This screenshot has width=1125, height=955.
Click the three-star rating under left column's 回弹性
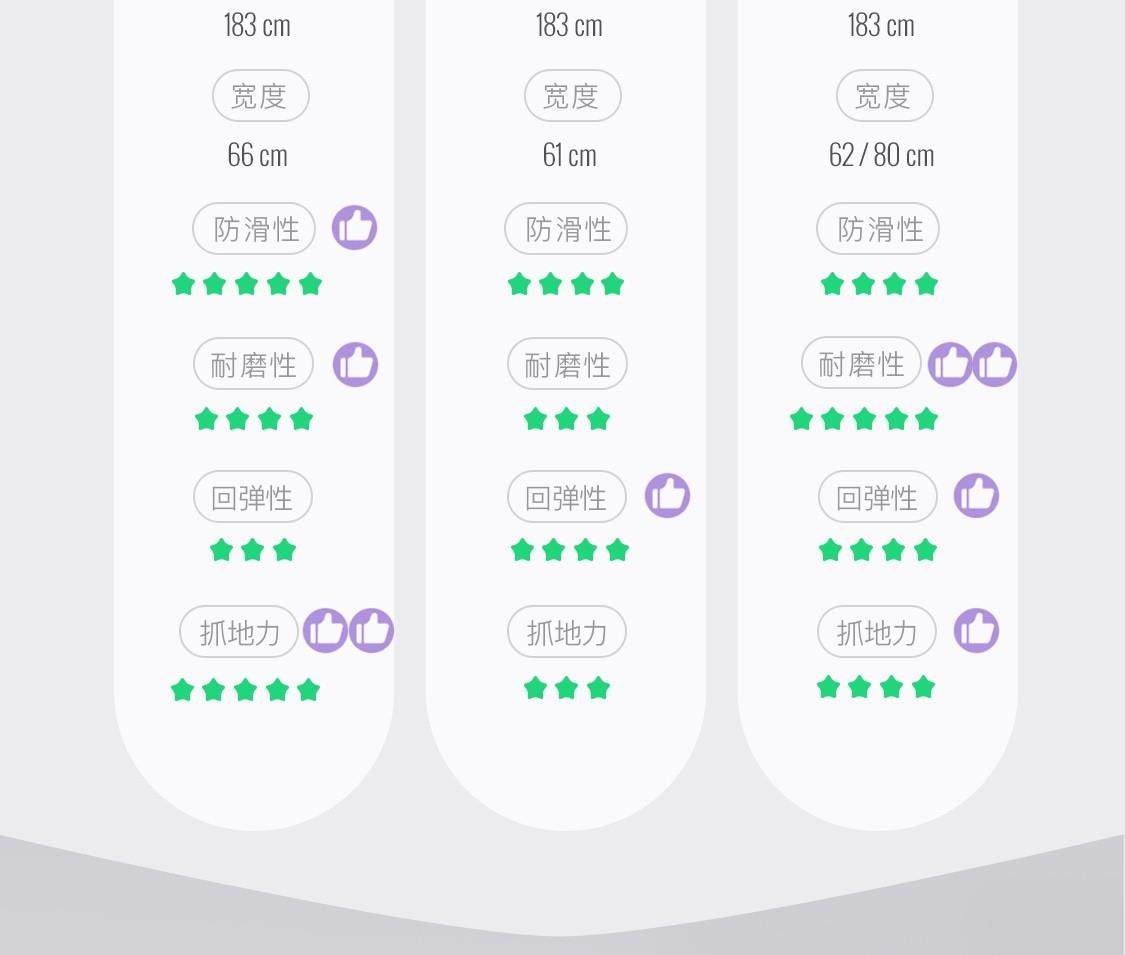[253, 550]
